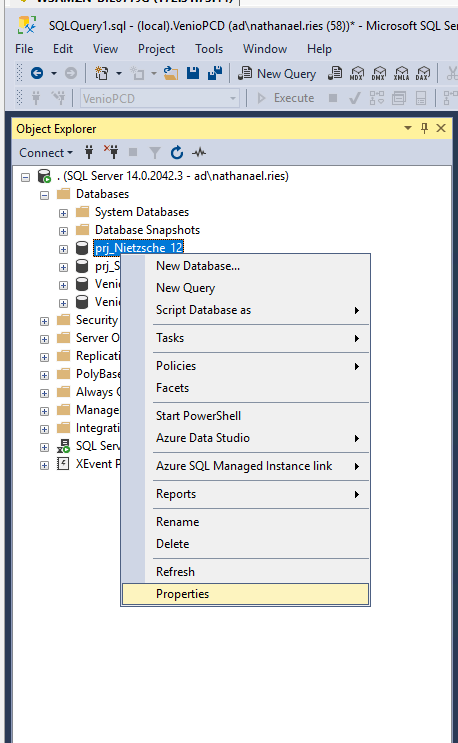Click Connect plug icon in Object Explorer
The image size is (458, 743).
click(x=89, y=152)
